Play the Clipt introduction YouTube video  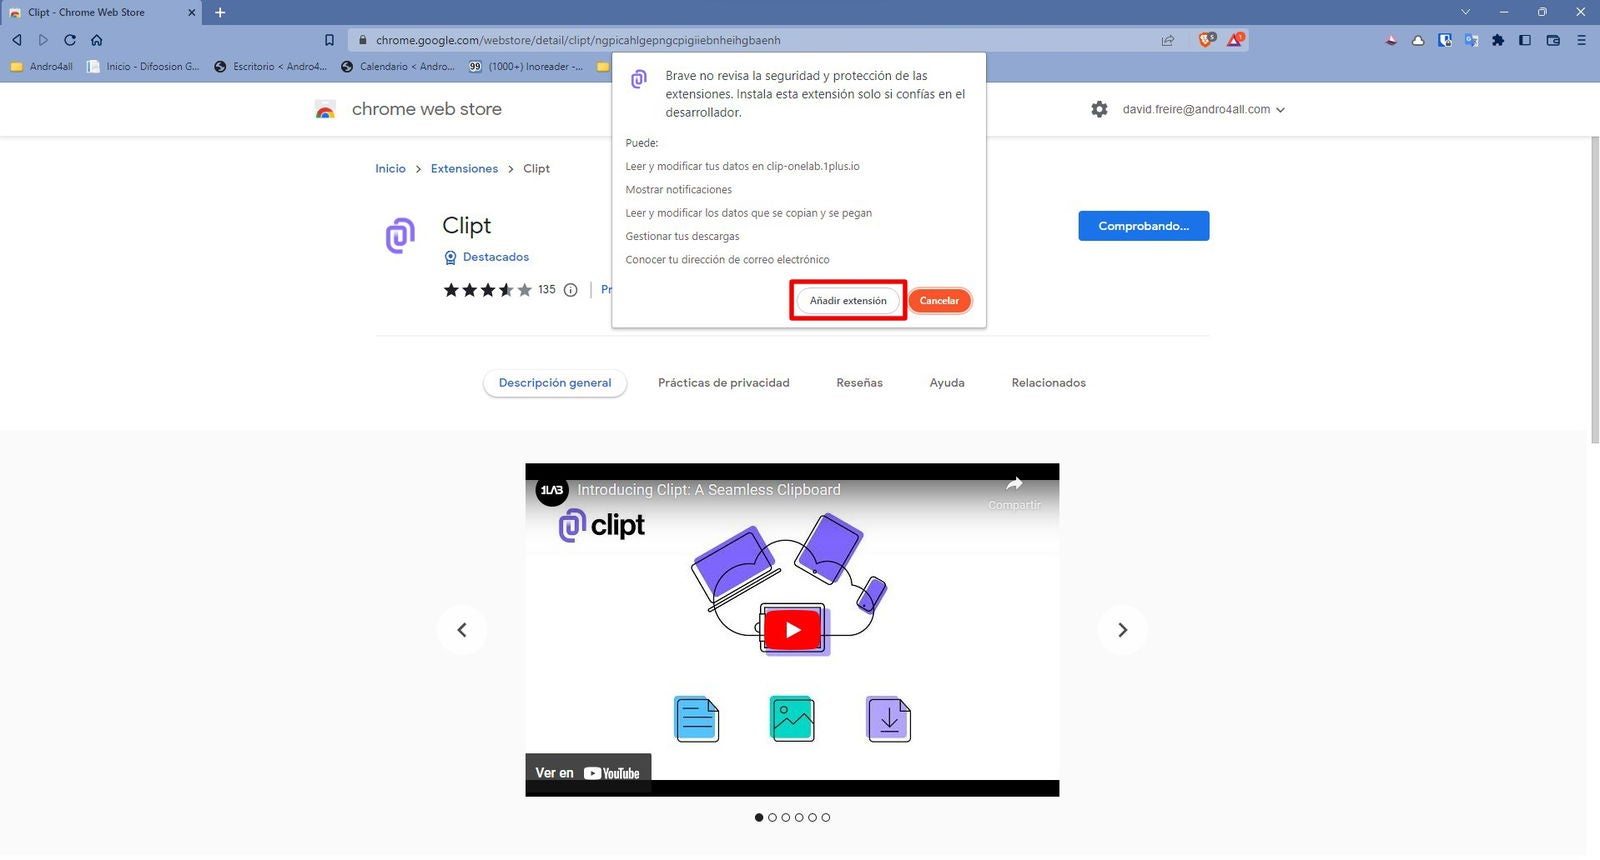792,630
